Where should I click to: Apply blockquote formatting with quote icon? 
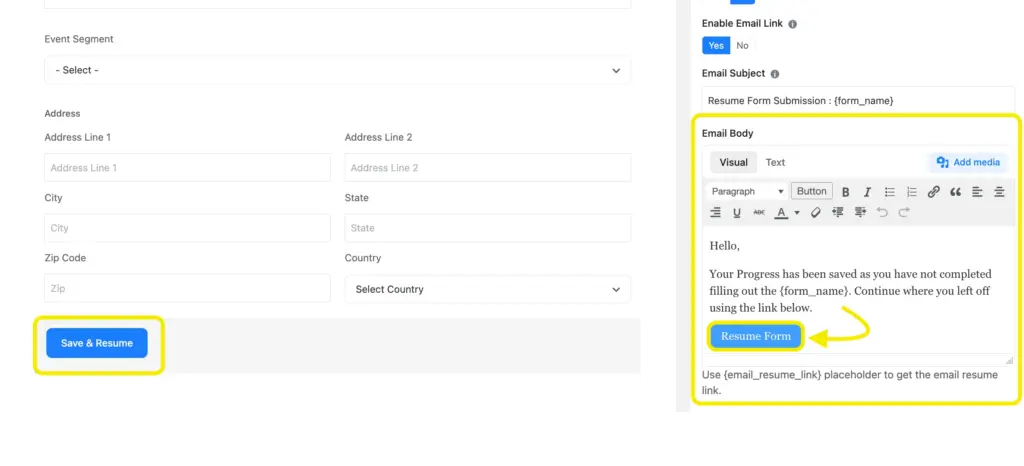point(955,192)
